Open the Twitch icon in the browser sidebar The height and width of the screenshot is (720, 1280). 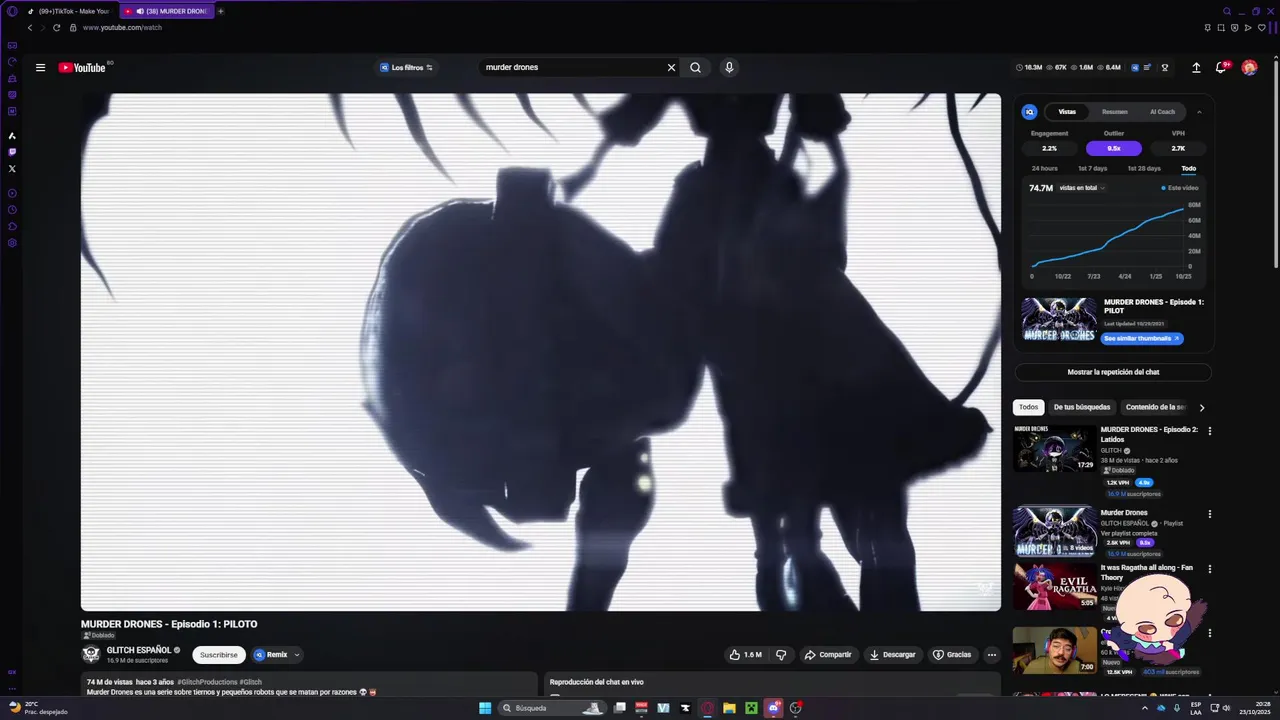point(12,152)
